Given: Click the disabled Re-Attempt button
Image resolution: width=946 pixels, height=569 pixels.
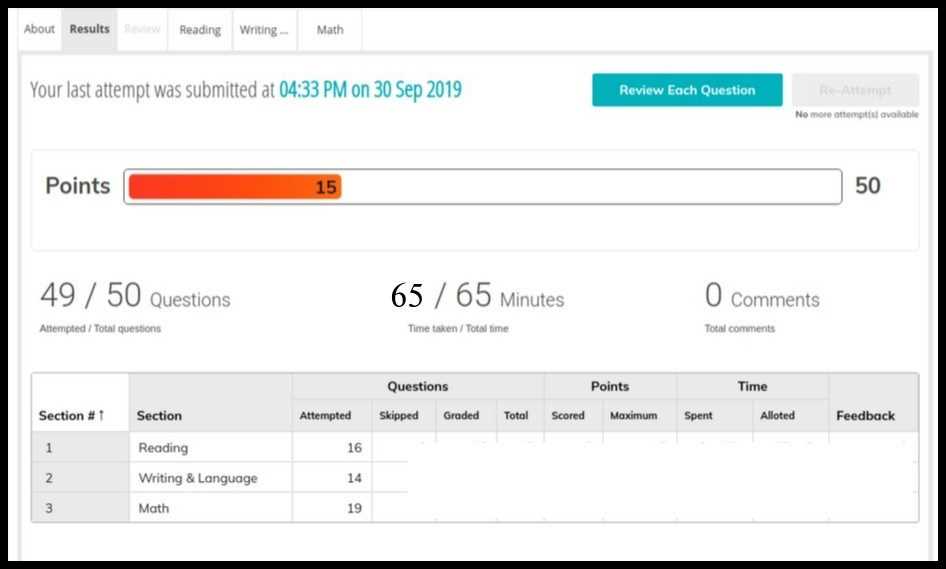Looking at the screenshot, I should (856, 90).
